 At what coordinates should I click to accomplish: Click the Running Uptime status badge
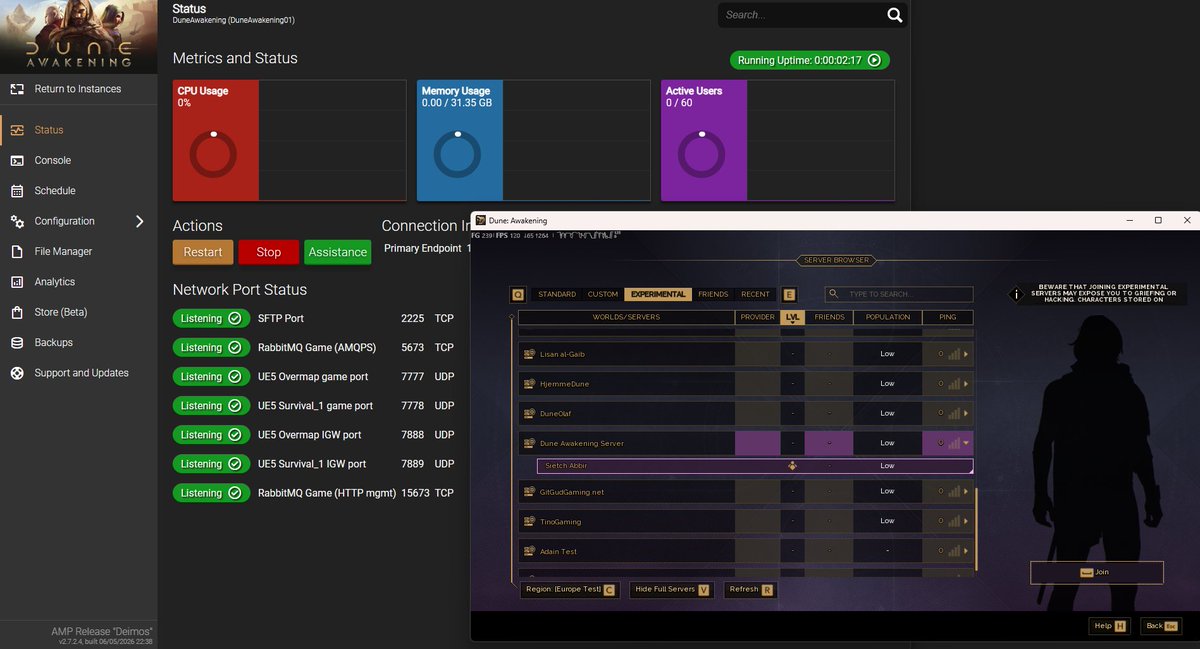click(809, 60)
